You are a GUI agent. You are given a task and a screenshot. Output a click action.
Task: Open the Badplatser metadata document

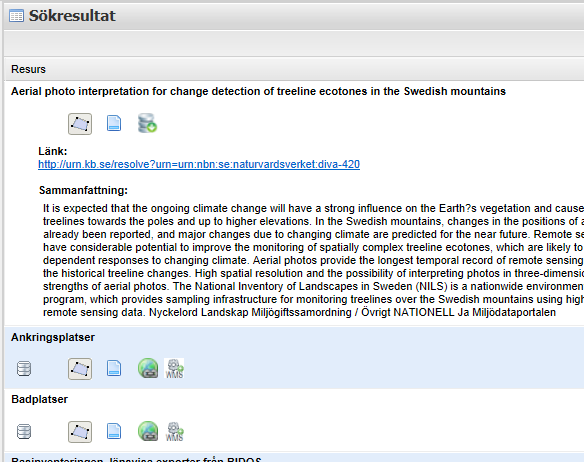pos(114,431)
